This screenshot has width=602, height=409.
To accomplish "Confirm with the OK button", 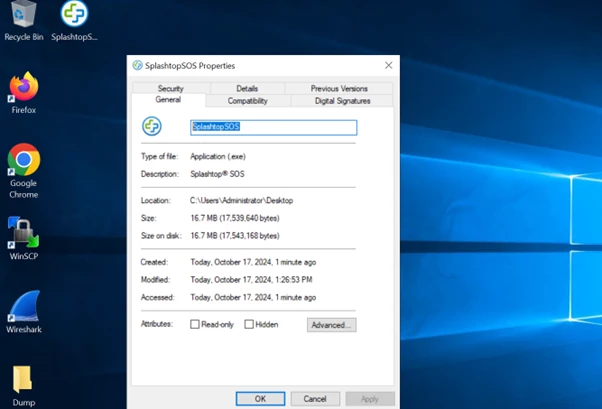I will coord(260,399).
